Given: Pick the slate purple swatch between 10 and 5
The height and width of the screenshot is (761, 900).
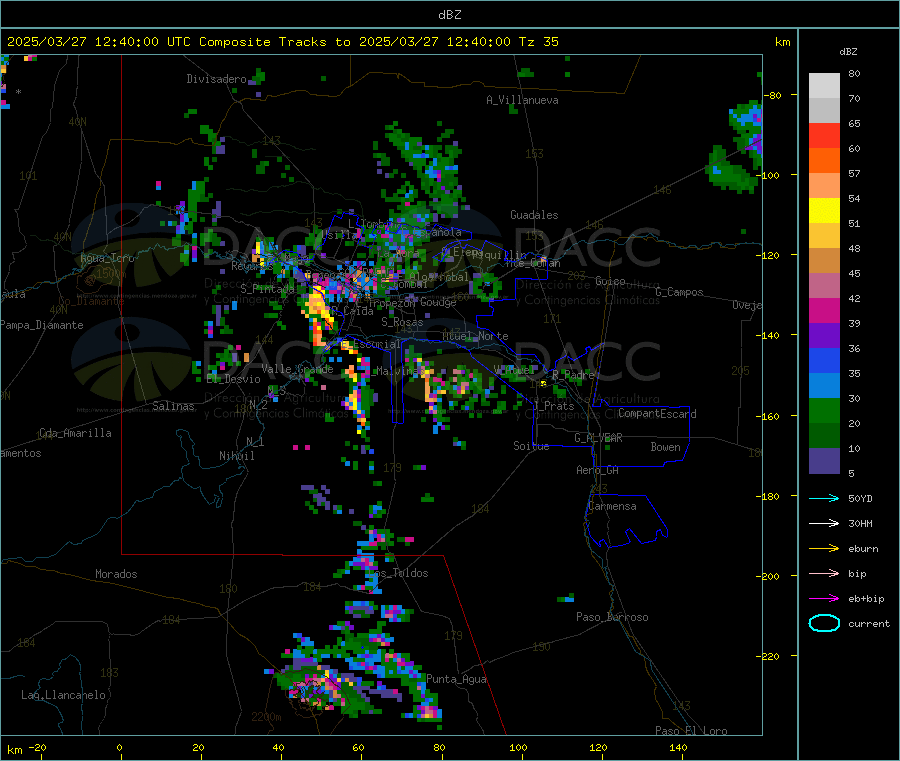Looking at the screenshot, I should point(824,461).
